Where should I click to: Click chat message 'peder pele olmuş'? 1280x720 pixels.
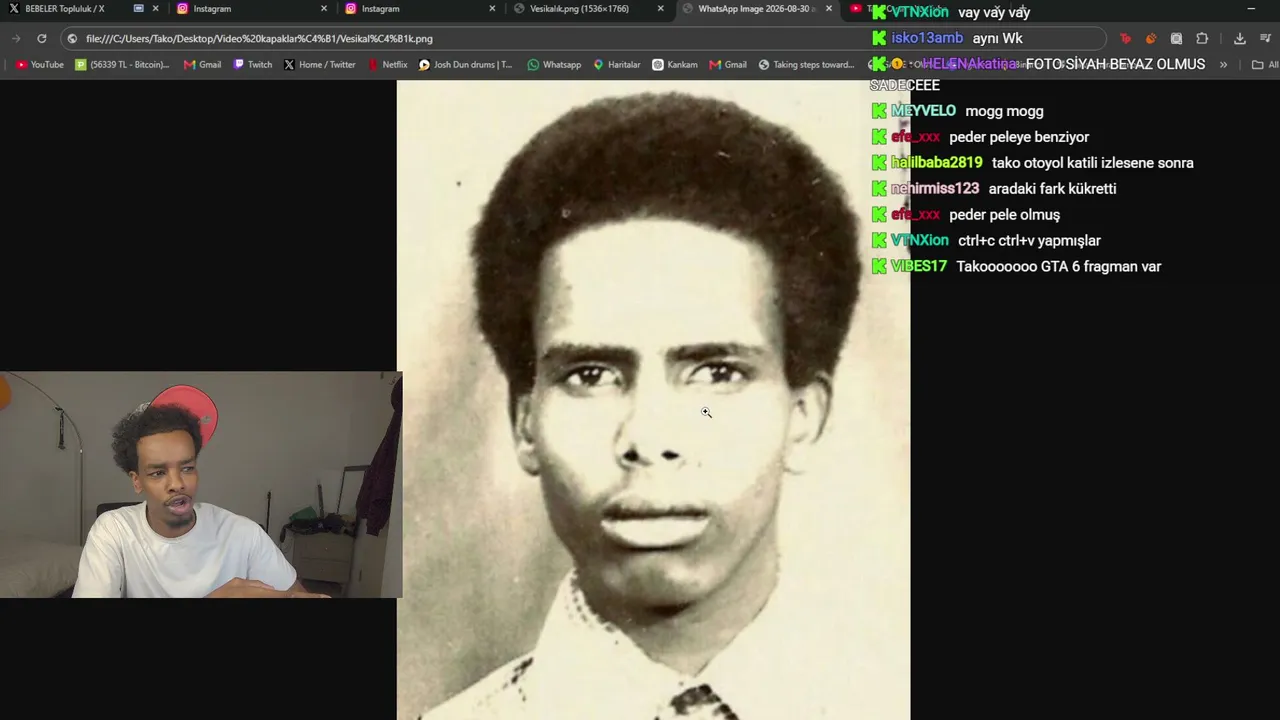click(x=1004, y=215)
